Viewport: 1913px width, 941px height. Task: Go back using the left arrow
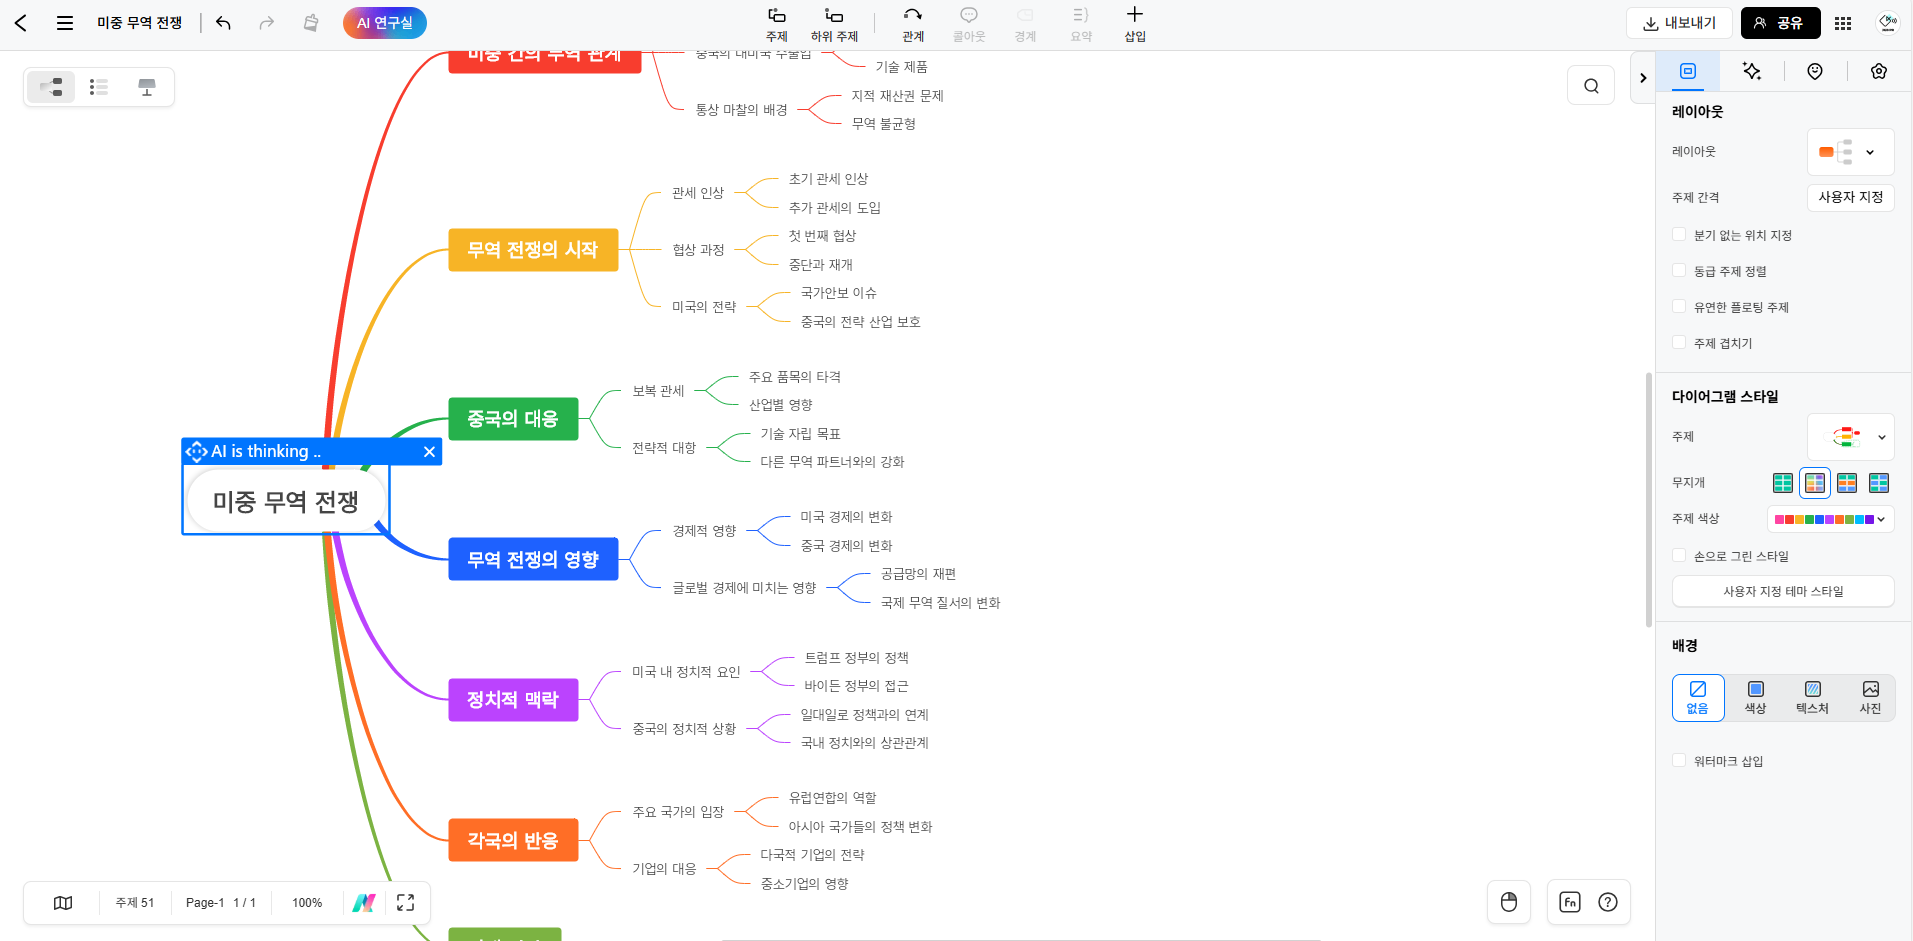(x=21, y=23)
